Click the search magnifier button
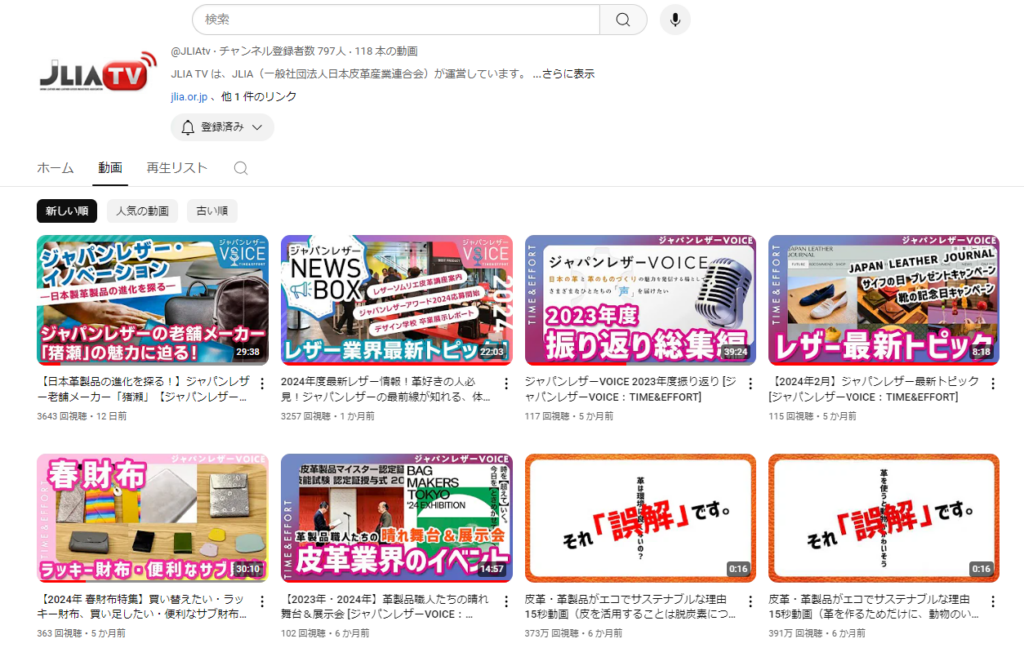 [623, 20]
